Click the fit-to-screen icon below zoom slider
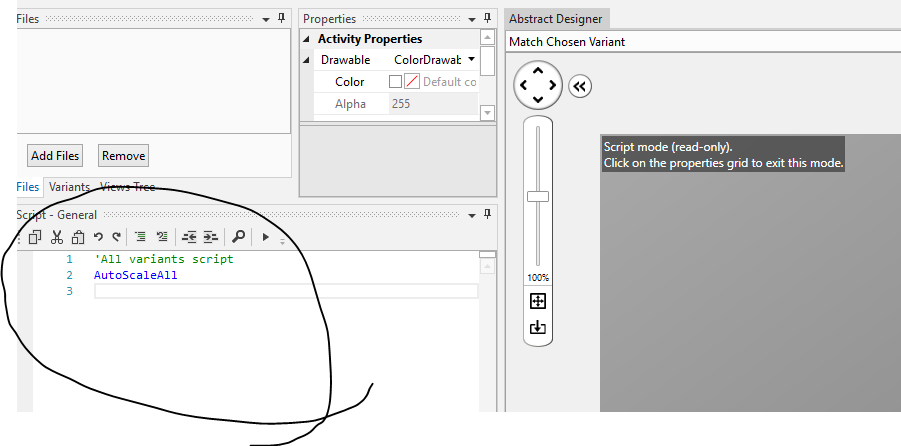The image size is (901, 446). pyautogui.click(x=538, y=300)
